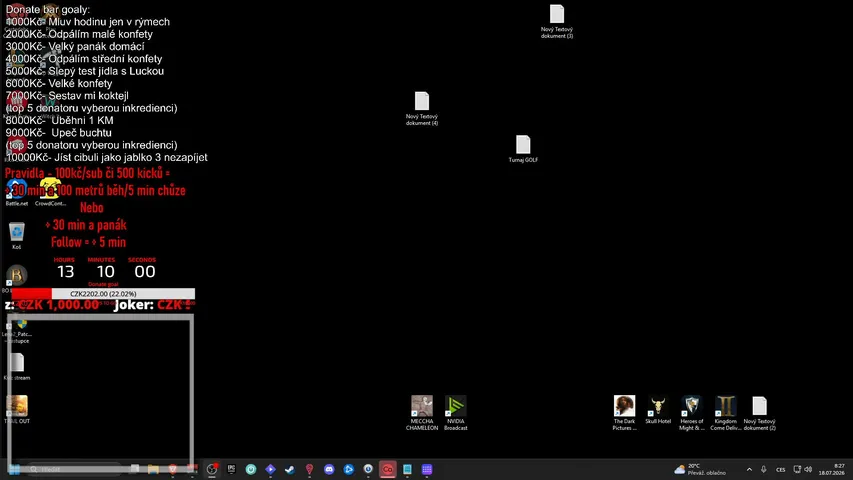Click the red map-pin taskbar icon
The height and width of the screenshot is (480, 853).
[310, 469]
